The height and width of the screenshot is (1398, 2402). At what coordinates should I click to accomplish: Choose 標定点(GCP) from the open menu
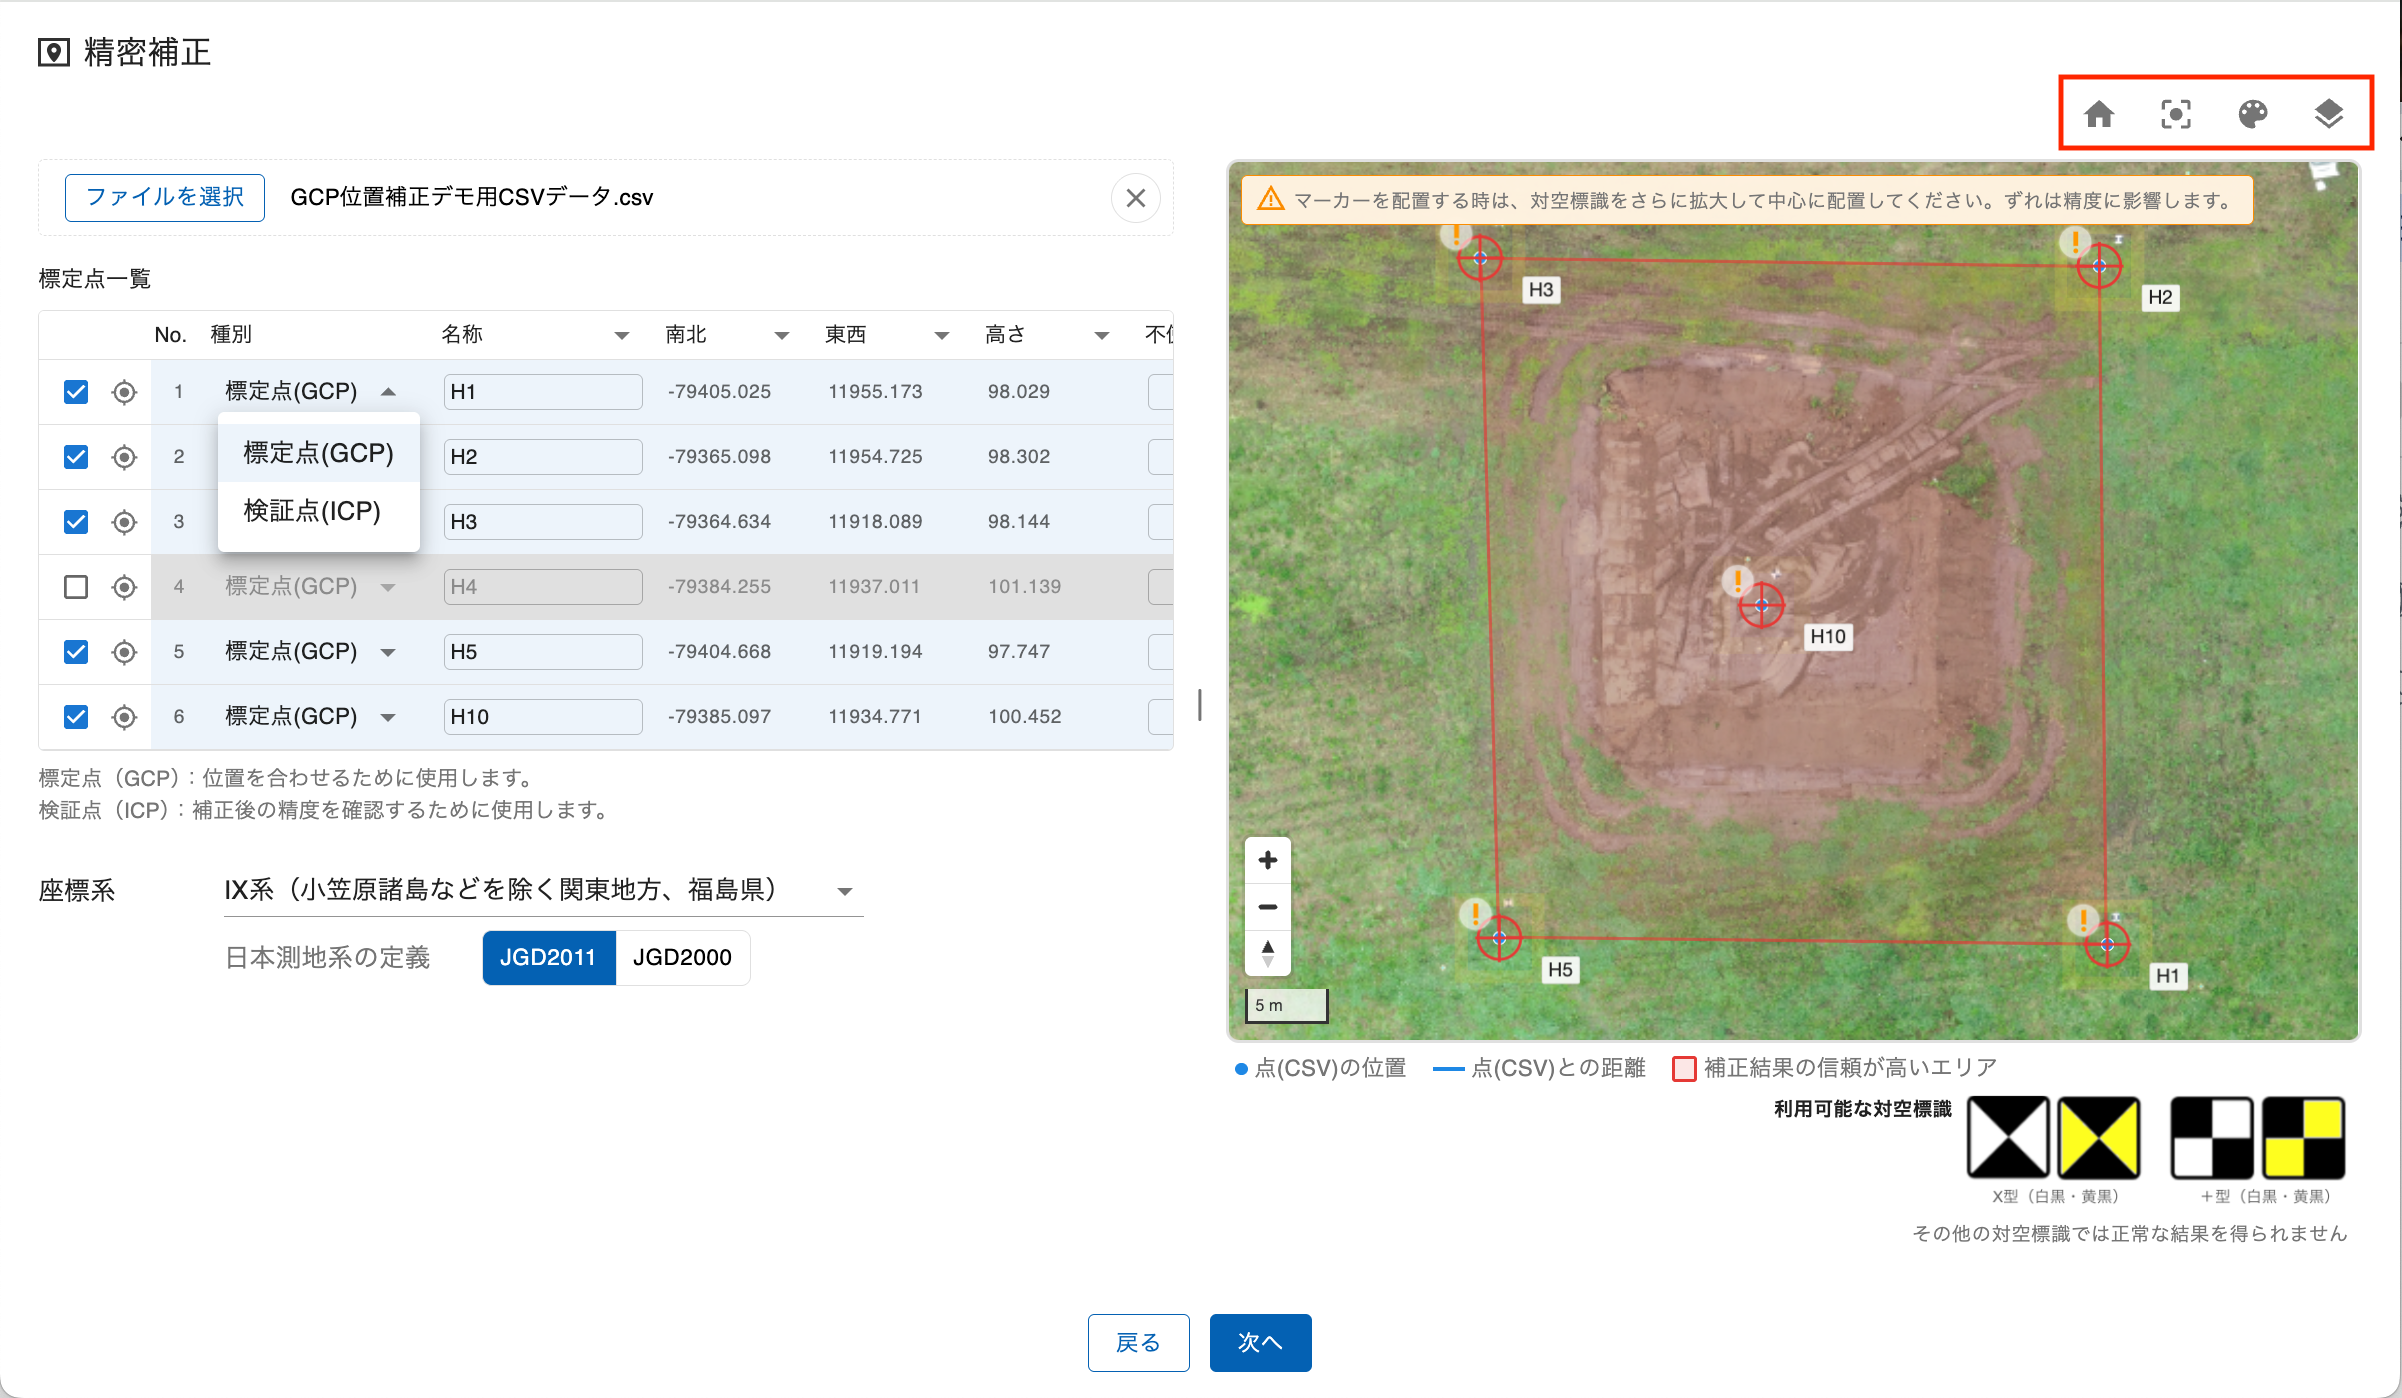coord(318,453)
